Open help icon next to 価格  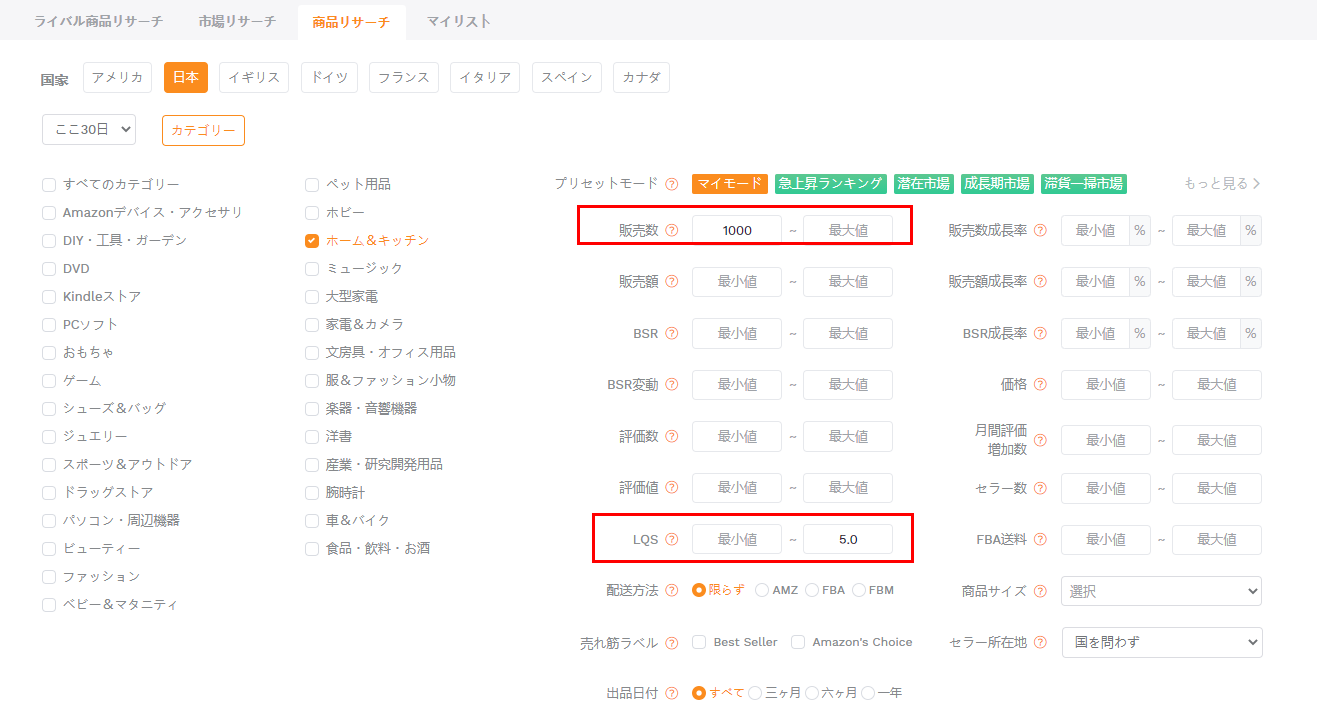[1041, 384]
